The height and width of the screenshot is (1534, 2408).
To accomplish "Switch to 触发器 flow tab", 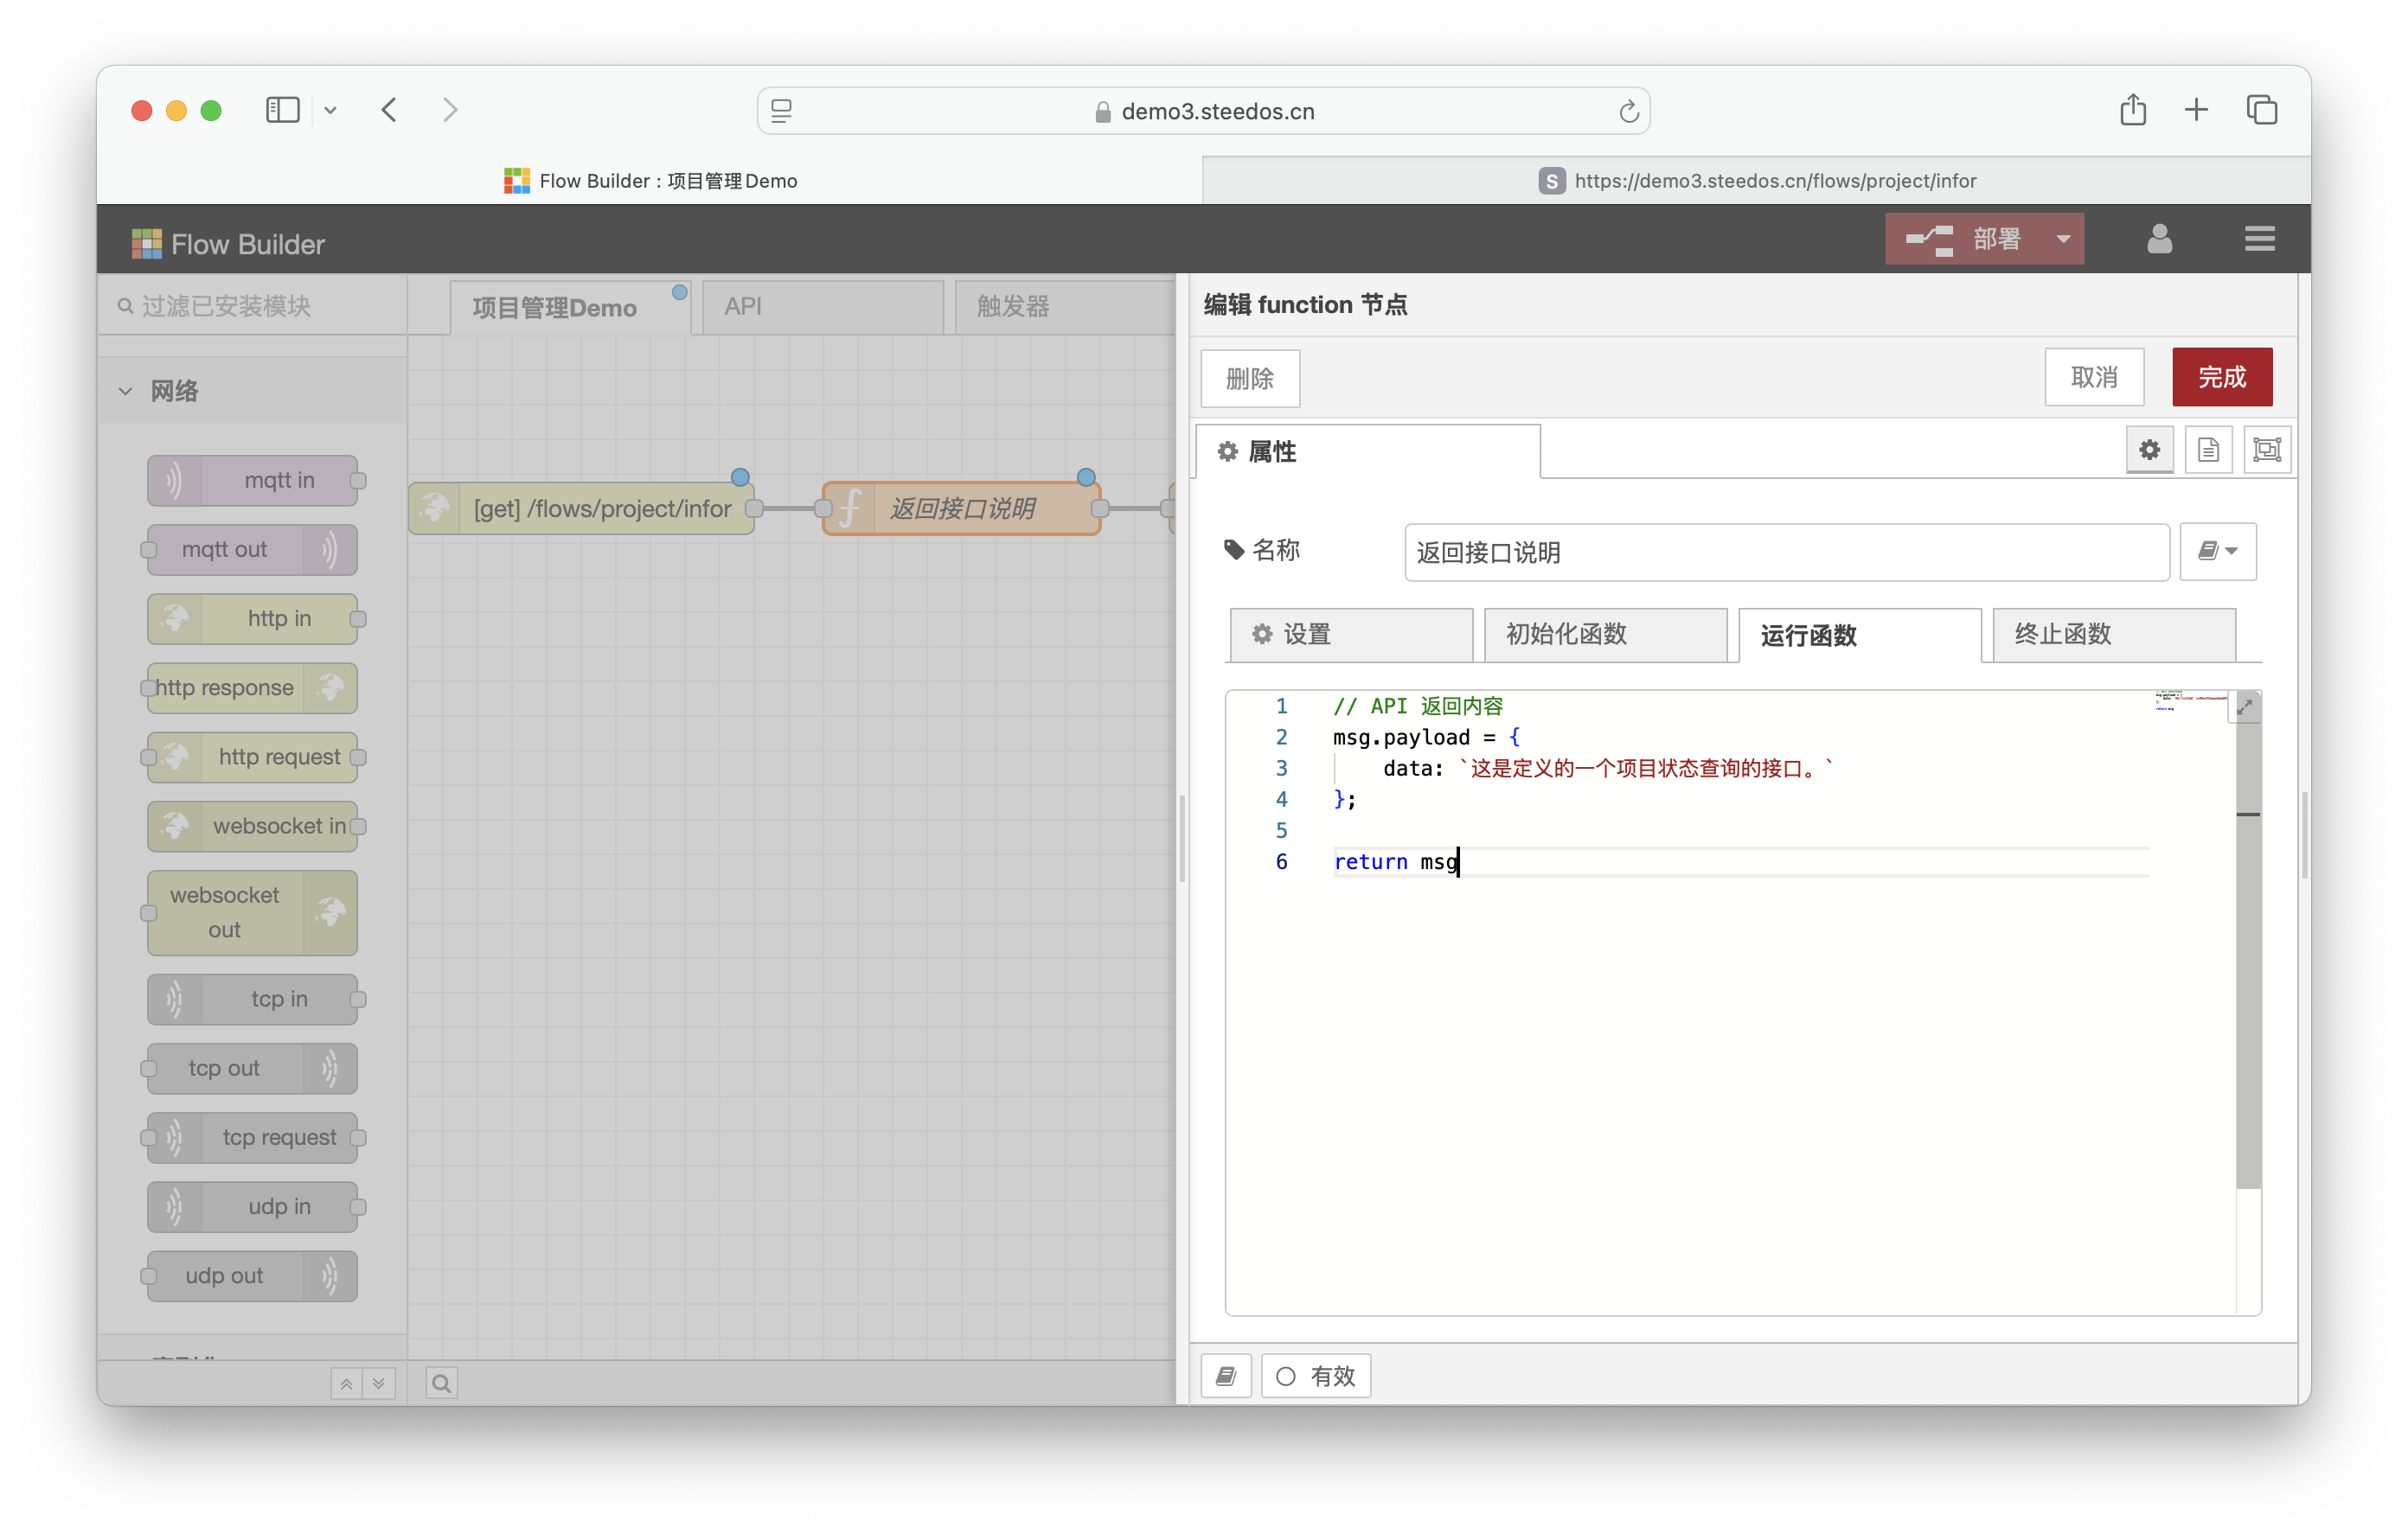I will (1065, 307).
